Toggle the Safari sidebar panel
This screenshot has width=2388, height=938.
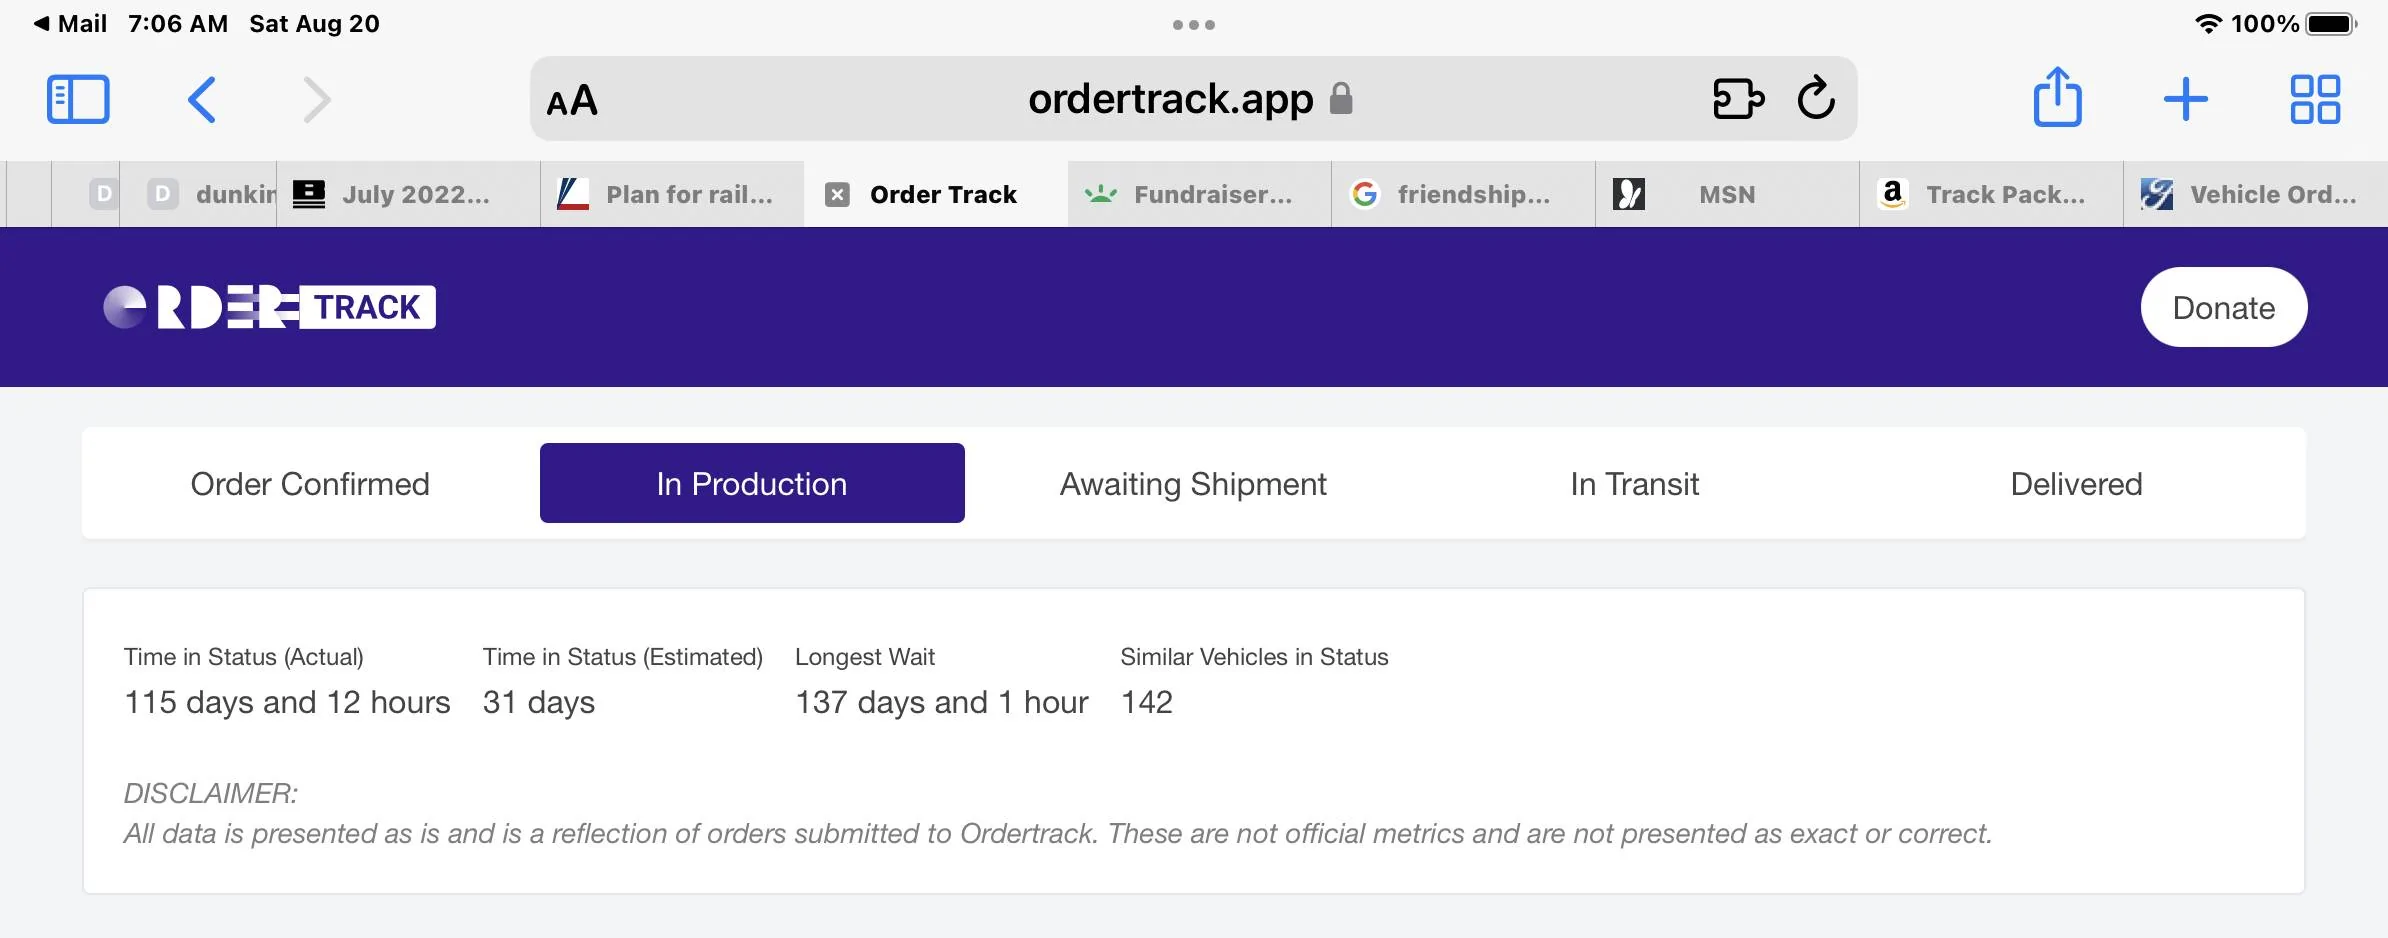[x=78, y=100]
